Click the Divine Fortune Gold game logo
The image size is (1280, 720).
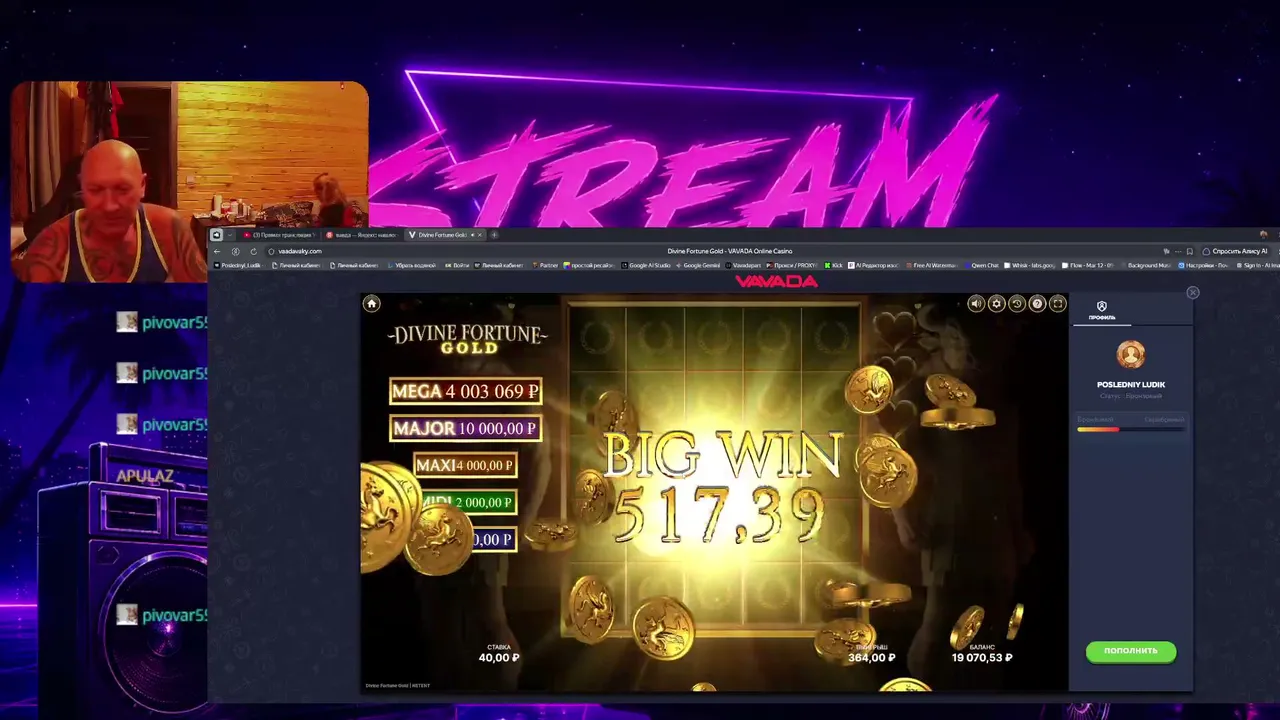[x=468, y=338]
